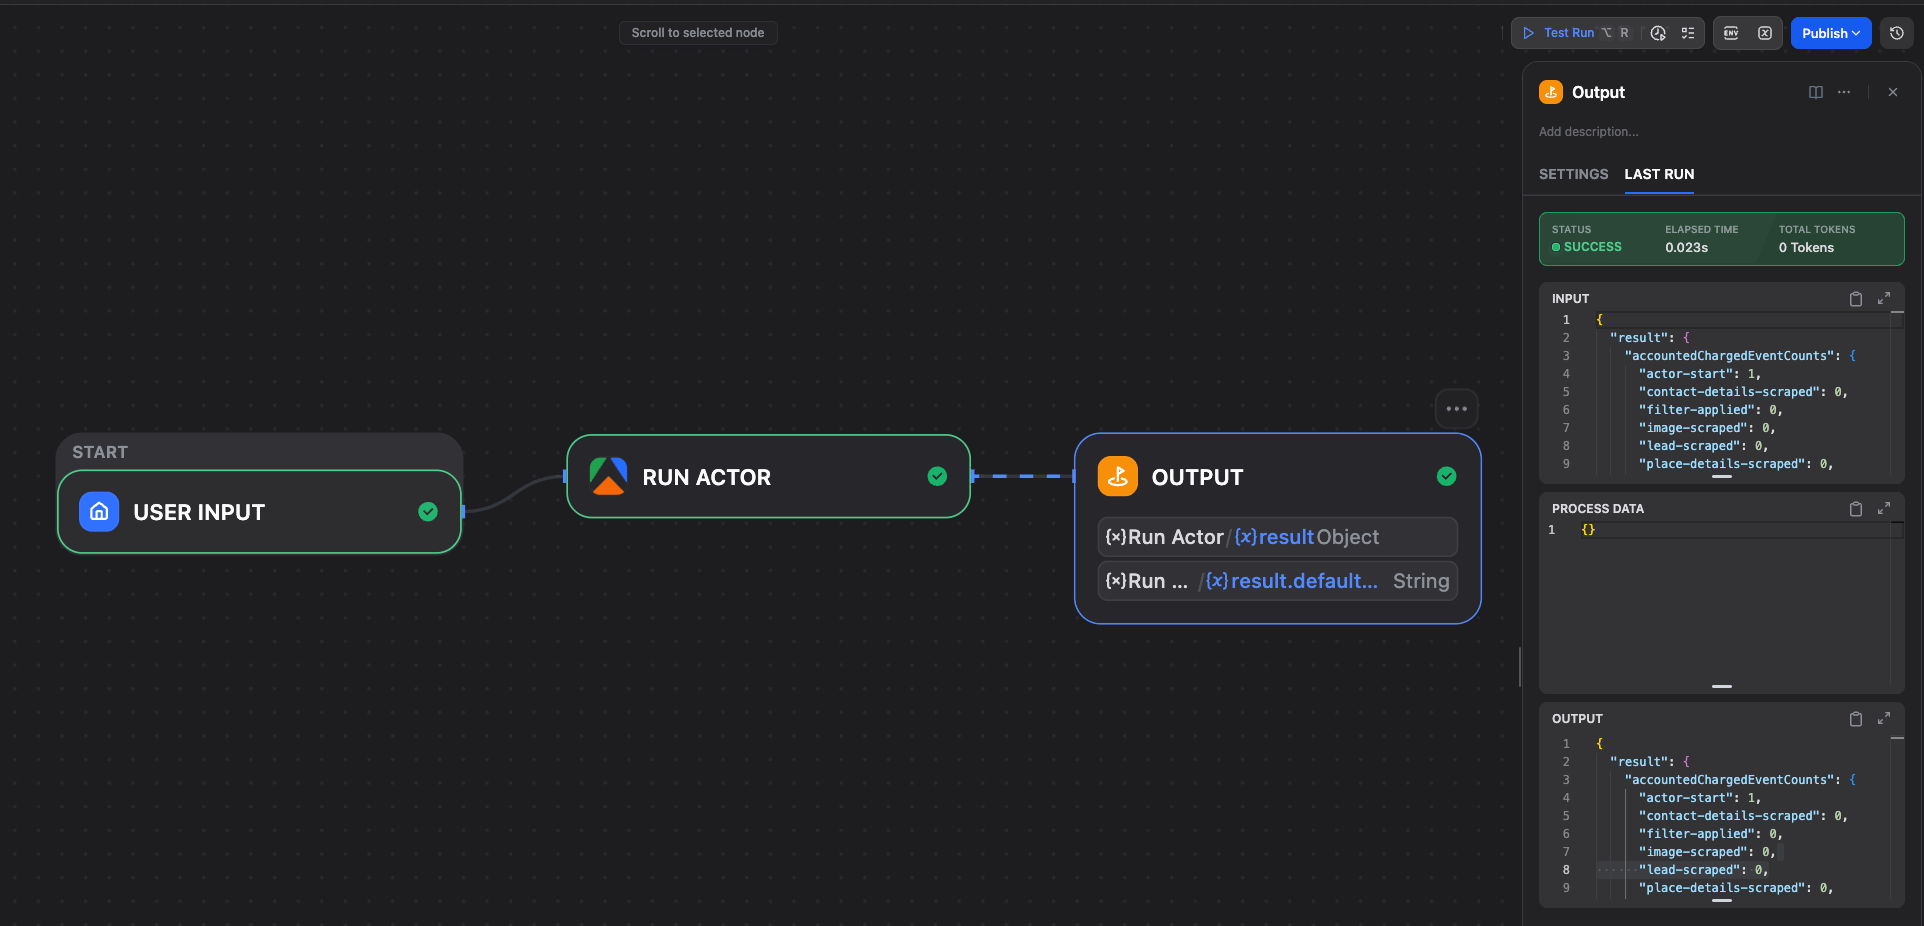Copy the INPUT JSON using the clipboard icon
Image resolution: width=1924 pixels, height=926 pixels.
coord(1856,299)
